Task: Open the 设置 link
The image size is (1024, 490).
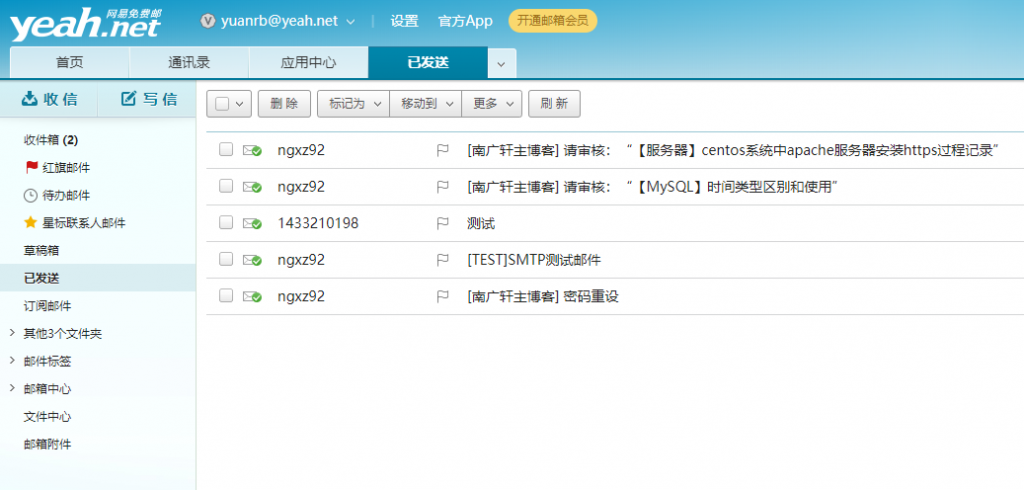Action: [404, 21]
